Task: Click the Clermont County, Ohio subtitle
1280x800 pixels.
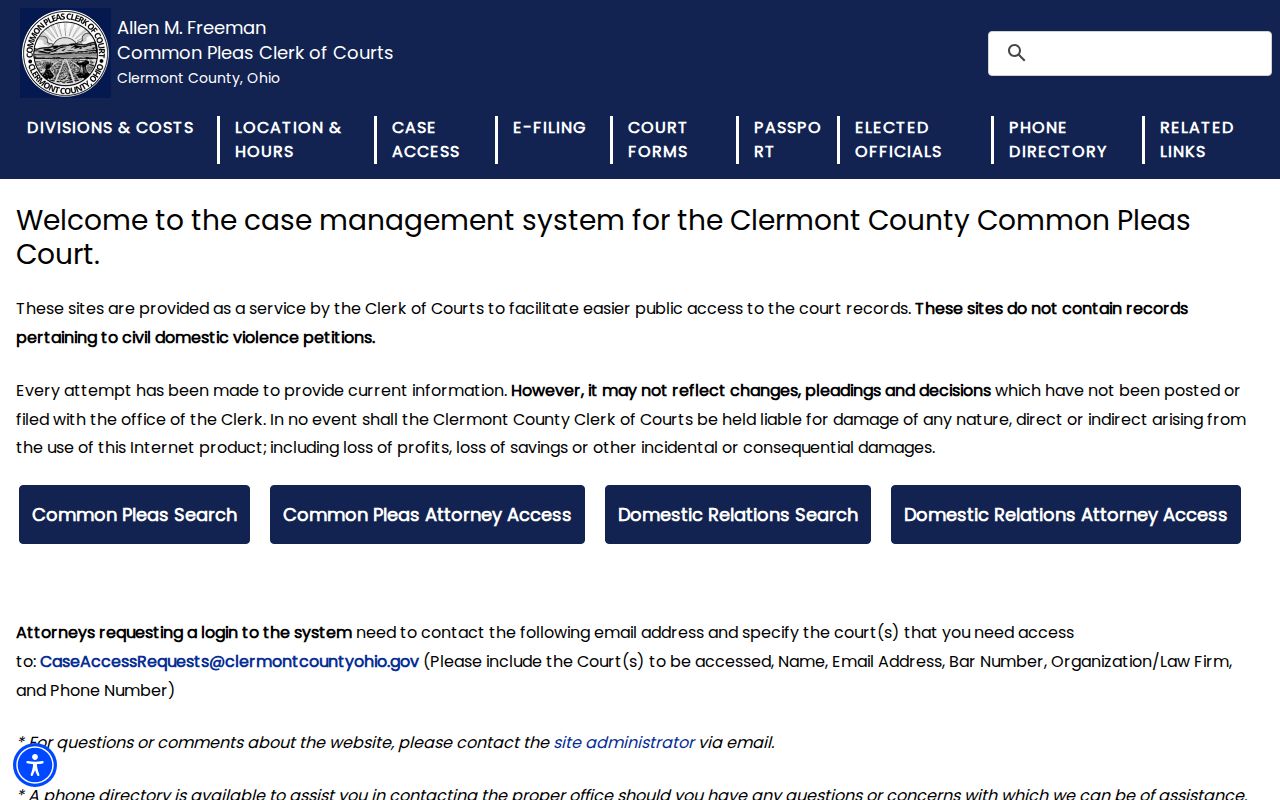Action: pos(198,78)
